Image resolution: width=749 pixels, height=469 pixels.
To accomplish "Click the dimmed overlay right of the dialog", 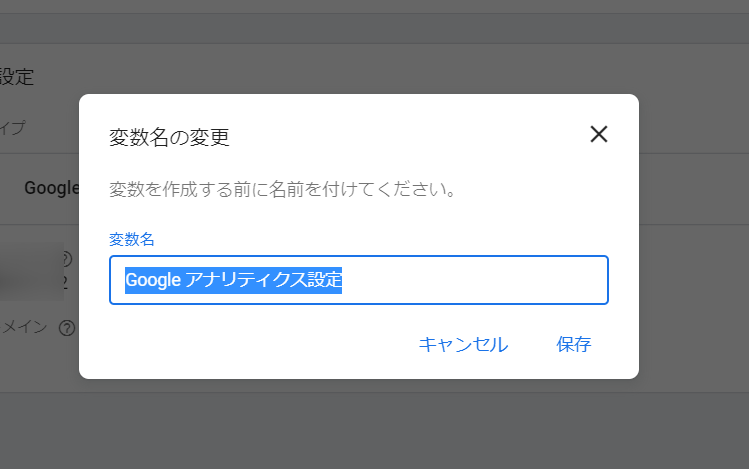I will pyautogui.click(x=694, y=239).
